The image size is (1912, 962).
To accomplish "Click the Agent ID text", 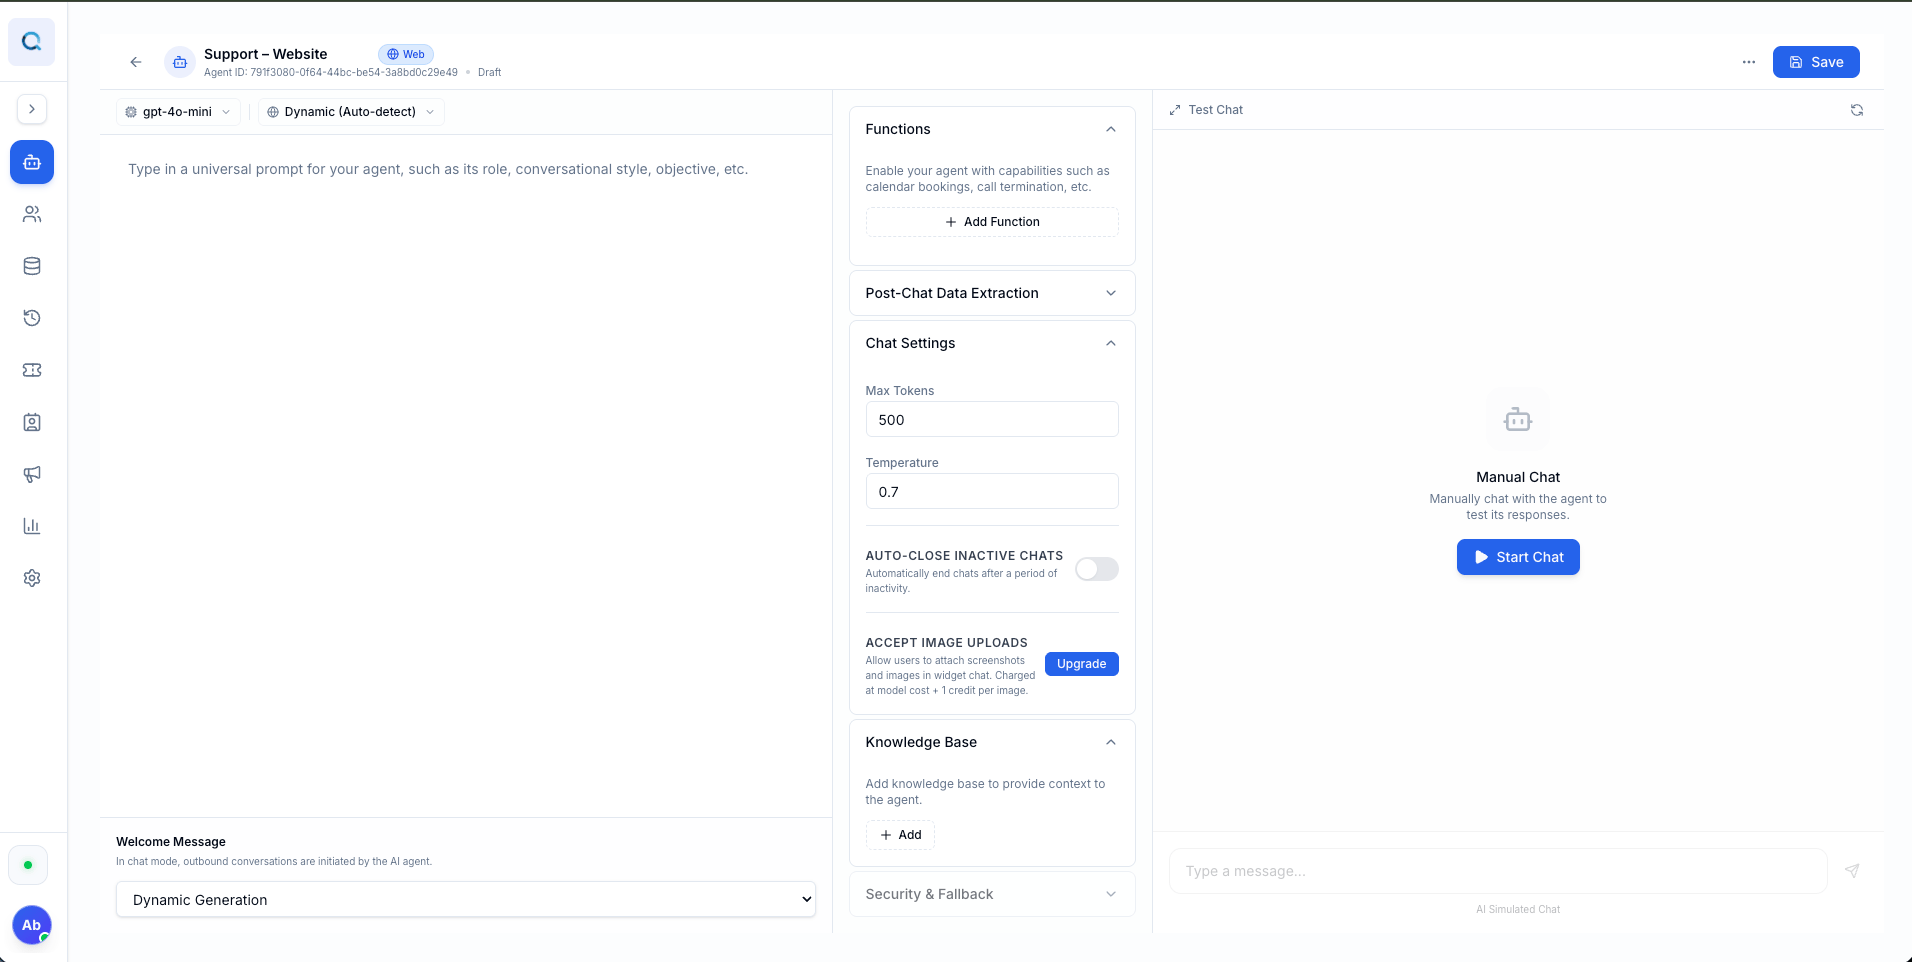I will [331, 72].
